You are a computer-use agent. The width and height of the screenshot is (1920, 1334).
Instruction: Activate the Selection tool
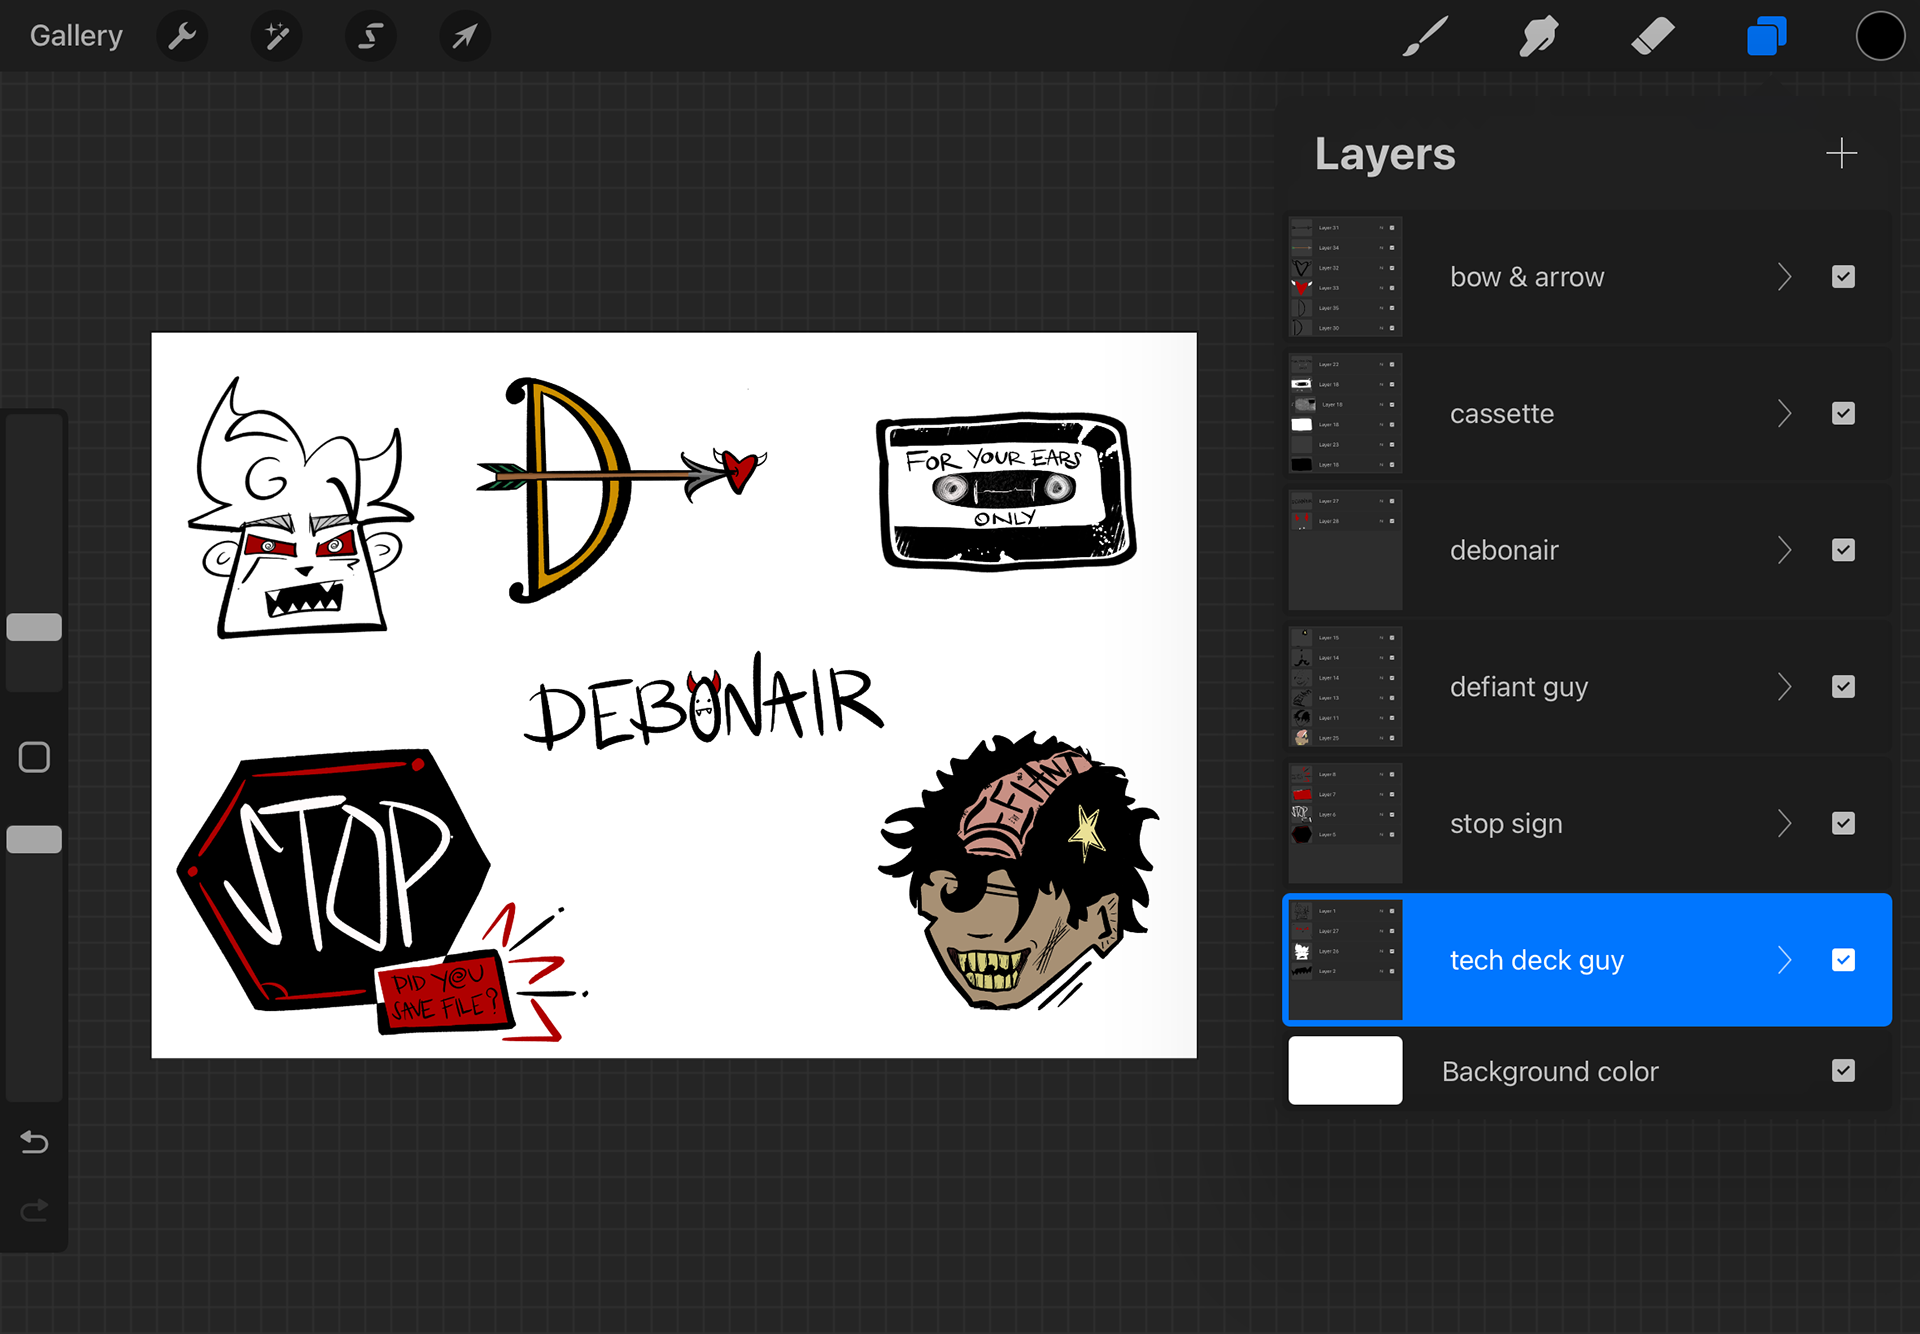pos(370,37)
